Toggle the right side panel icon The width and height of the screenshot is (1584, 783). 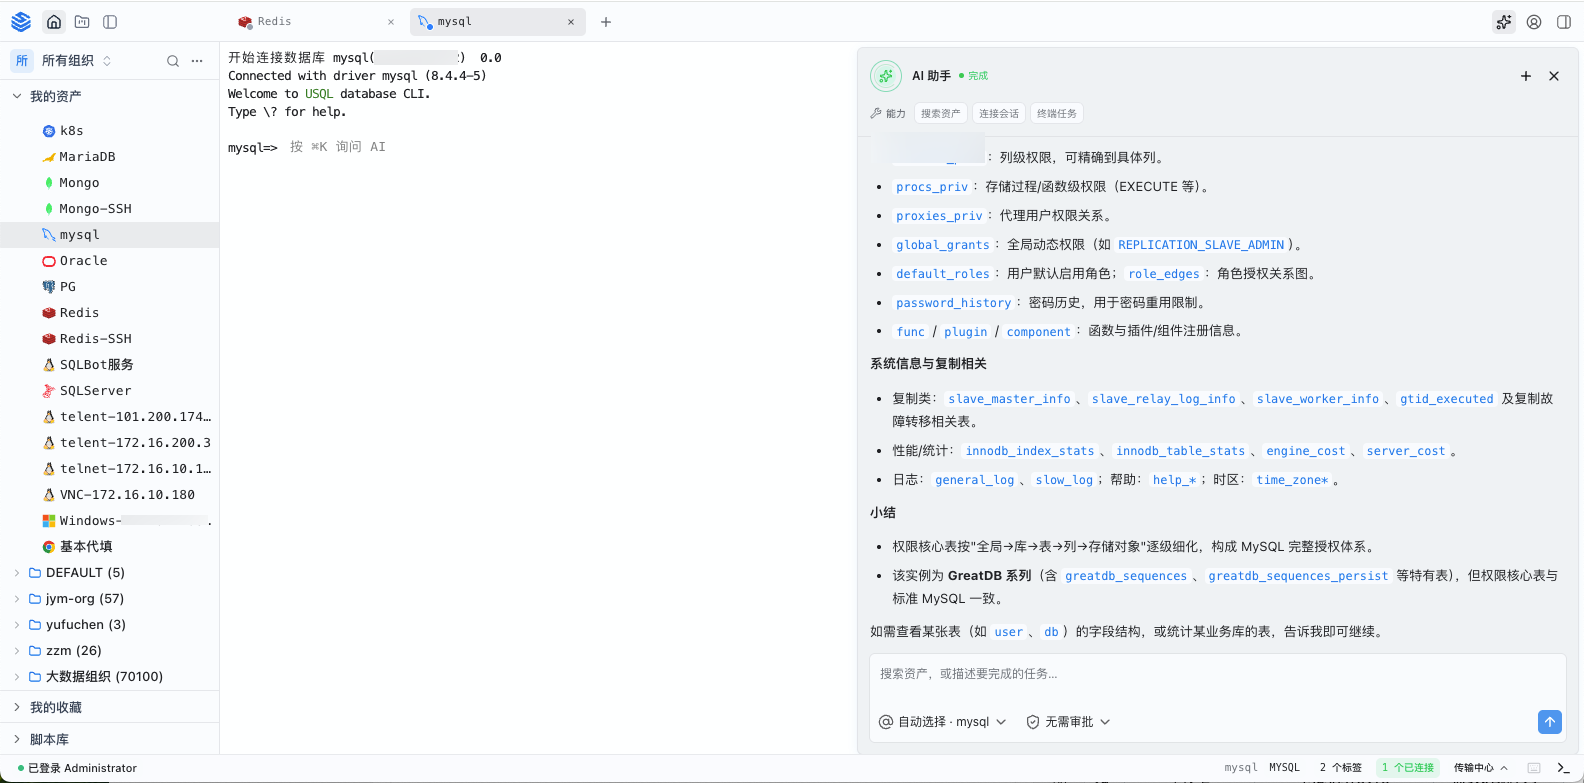(x=1564, y=22)
